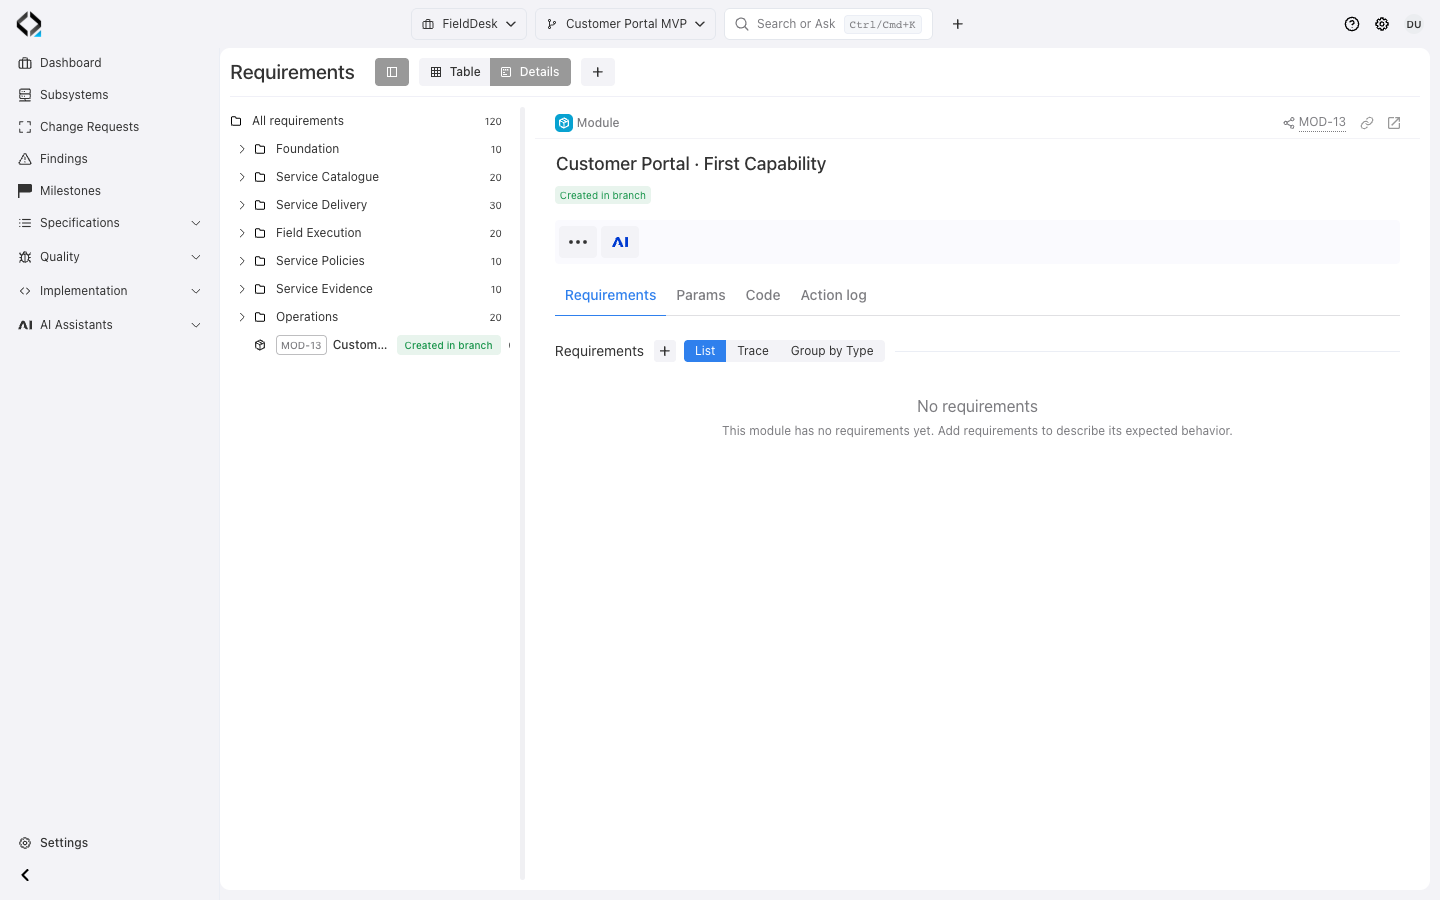Expand the Service Catalogue folder chevron
The width and height of the screenshot is (1440, 900).
(x=242, y=177)
